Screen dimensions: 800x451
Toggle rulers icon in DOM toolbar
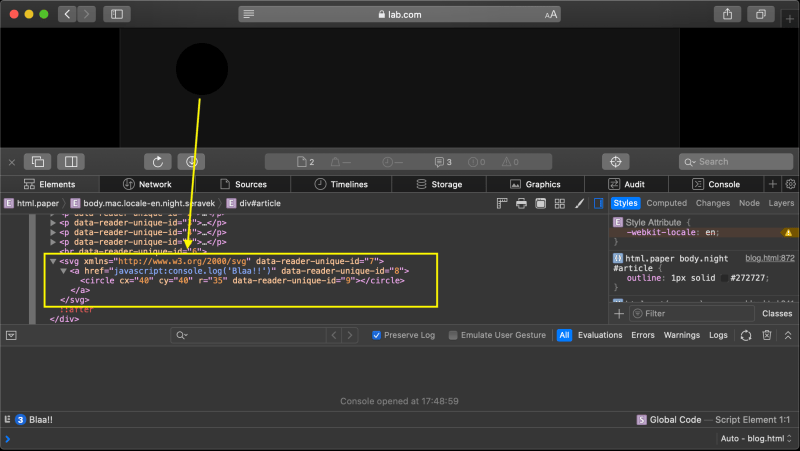(502, 204)
